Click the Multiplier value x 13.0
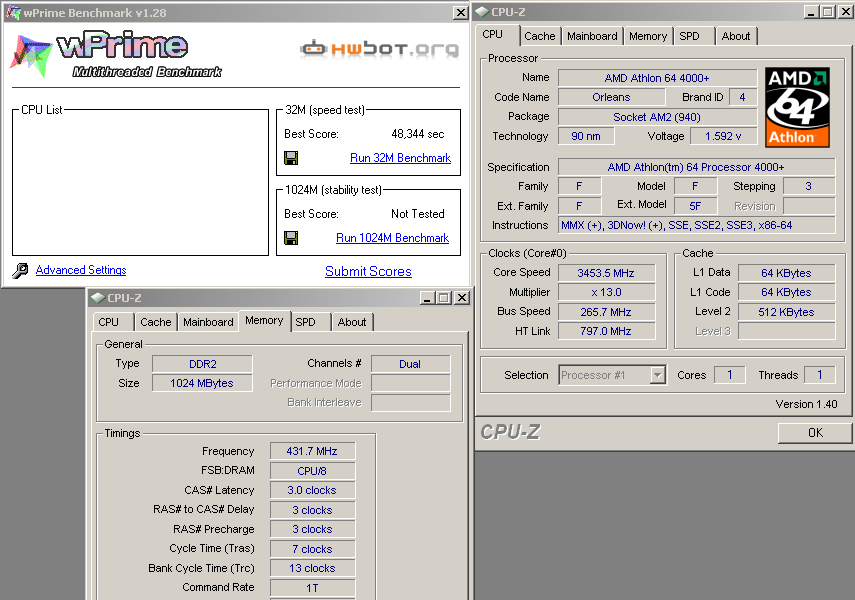 point(606,292)
